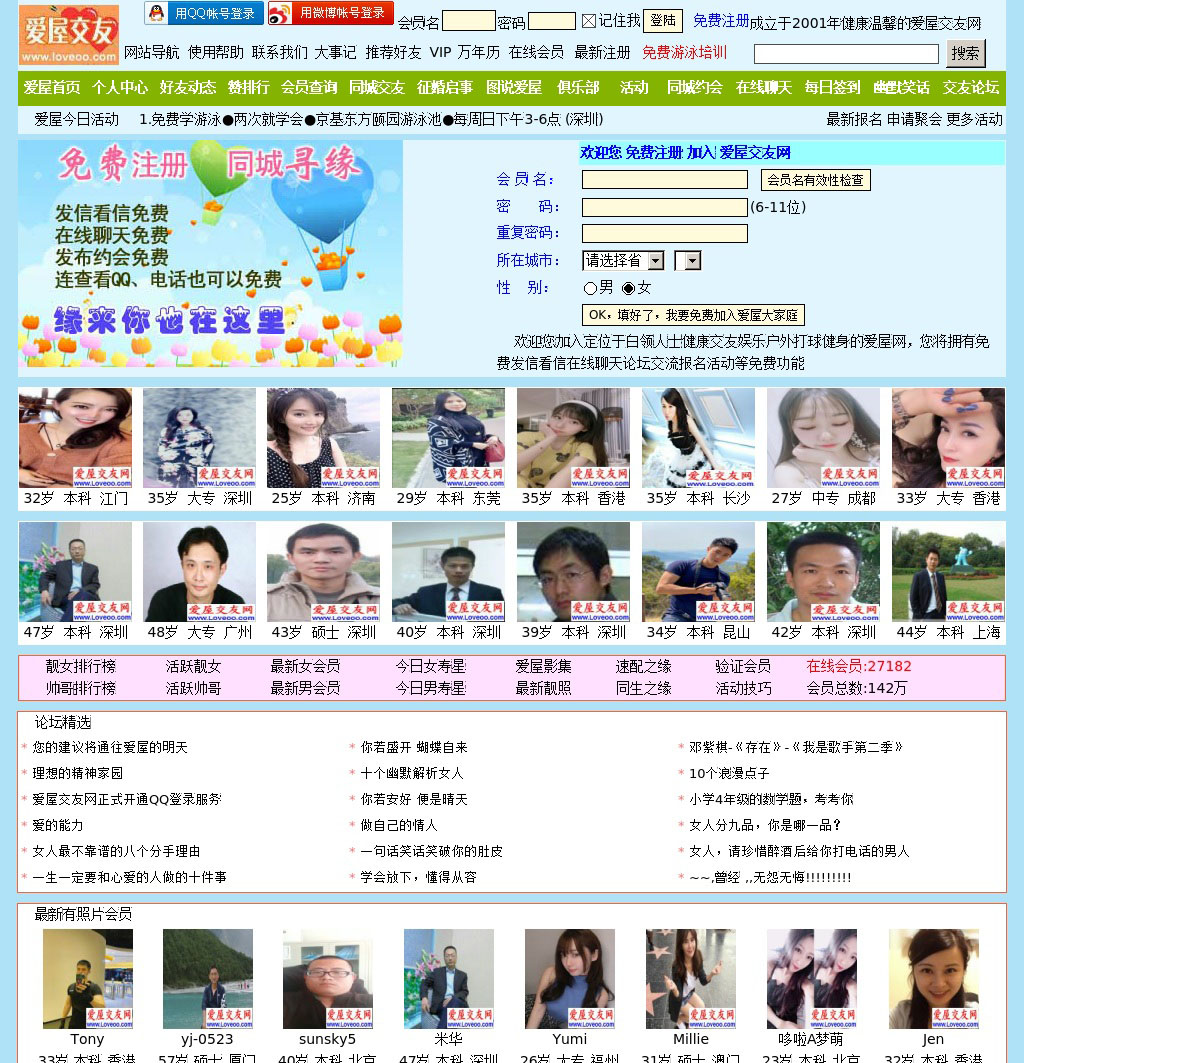Viewport: 1200px width, 1063px height.
Task: Submit registration with the OK join button
Action: (693, 315)
